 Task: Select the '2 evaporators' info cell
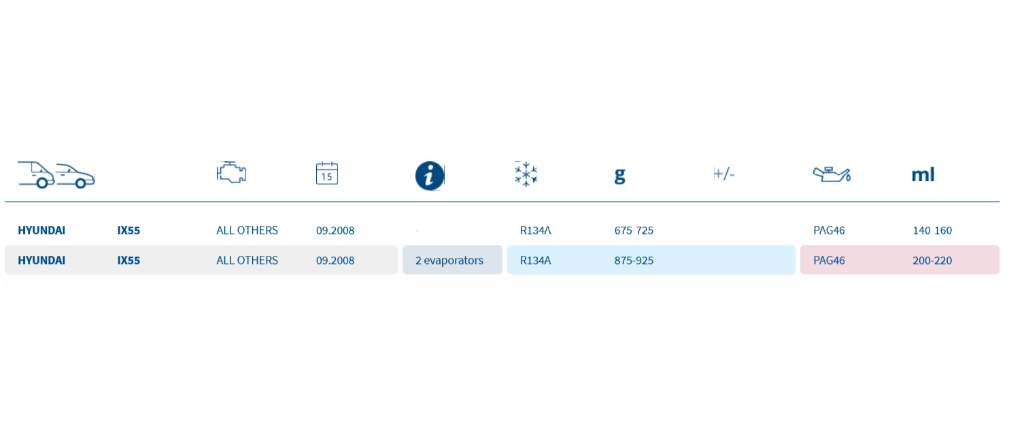452,260
